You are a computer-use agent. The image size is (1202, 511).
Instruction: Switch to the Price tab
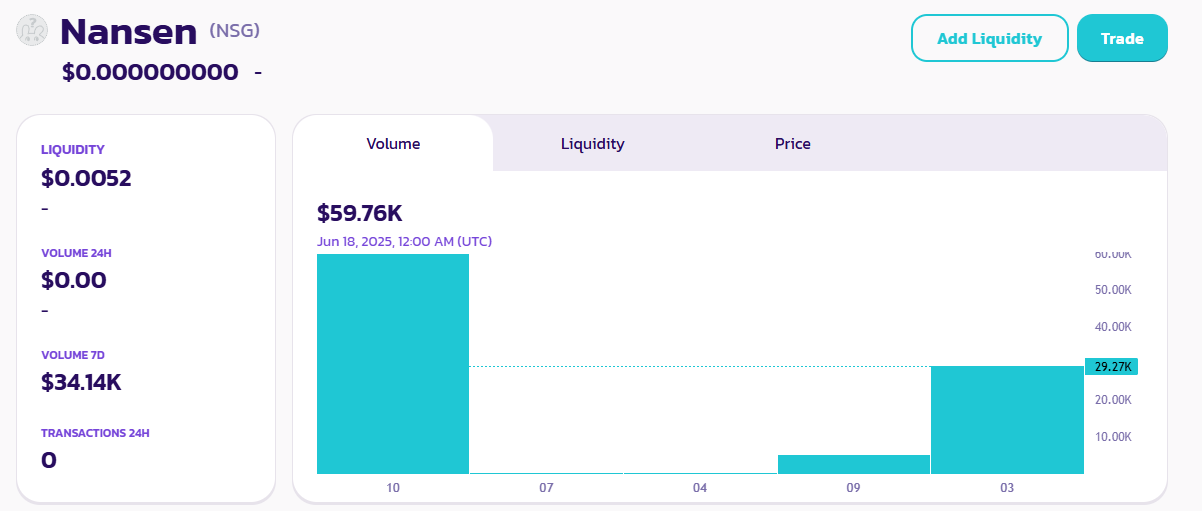pyautogui.click(x=792, y=143)
